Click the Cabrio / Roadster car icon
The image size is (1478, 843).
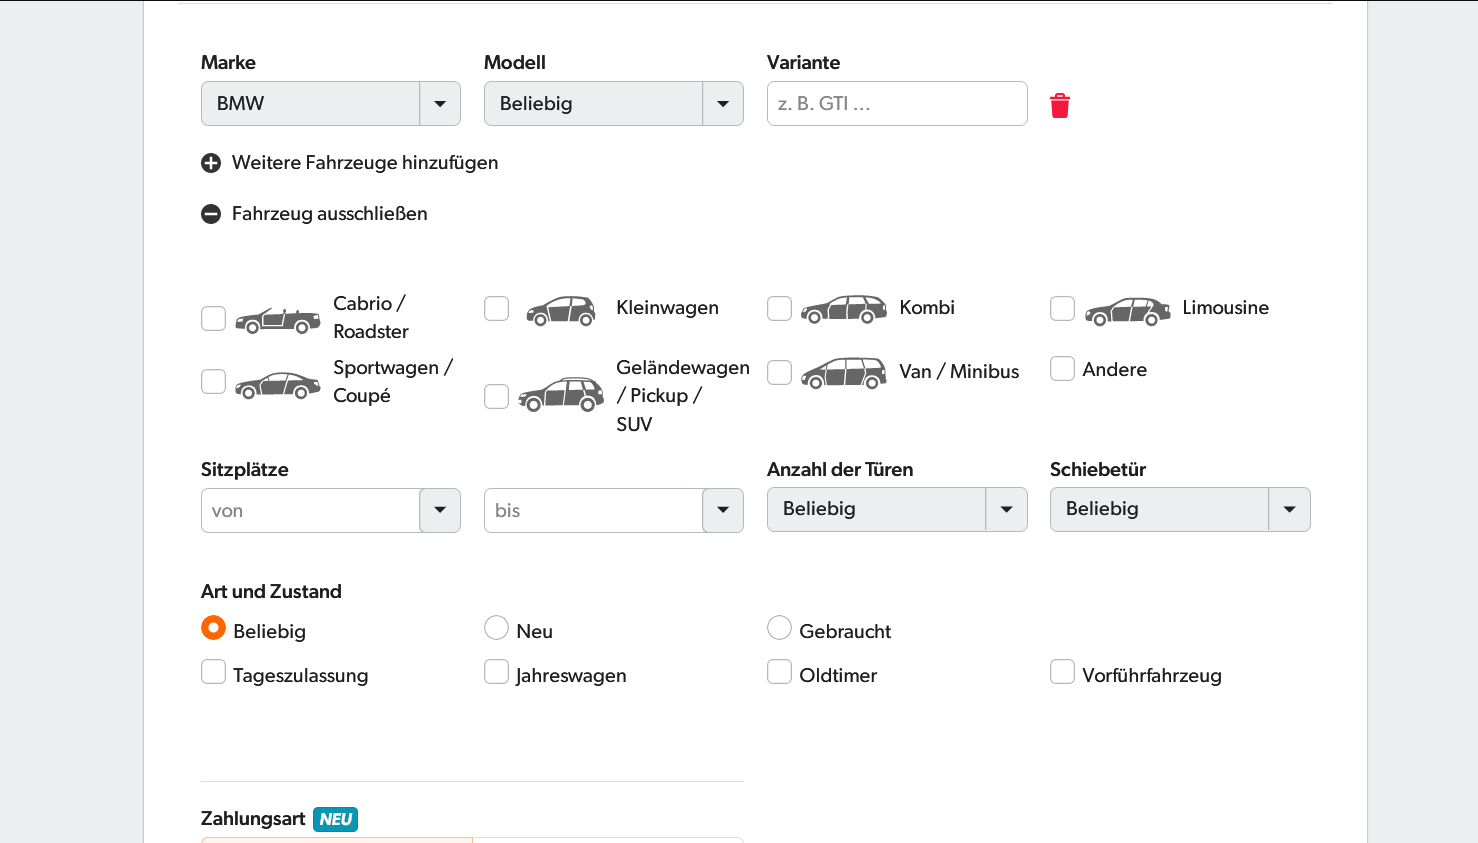277,320
